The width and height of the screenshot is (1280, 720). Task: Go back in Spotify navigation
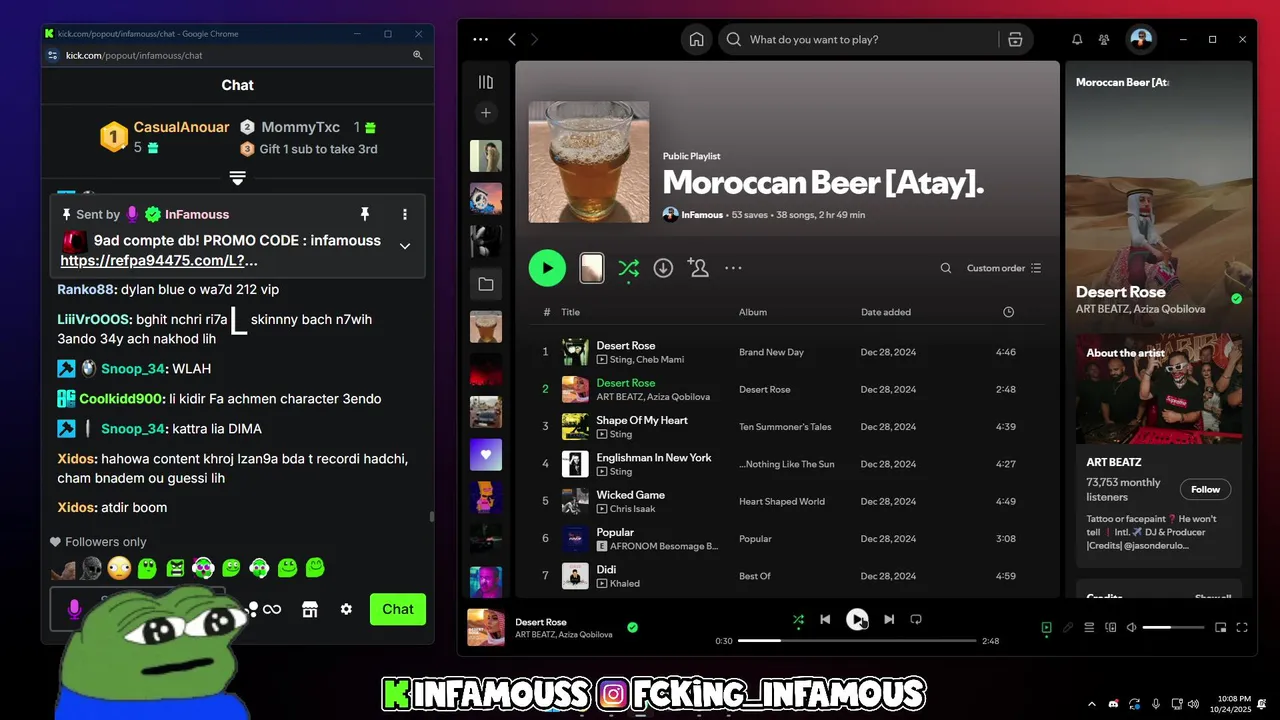512,40
